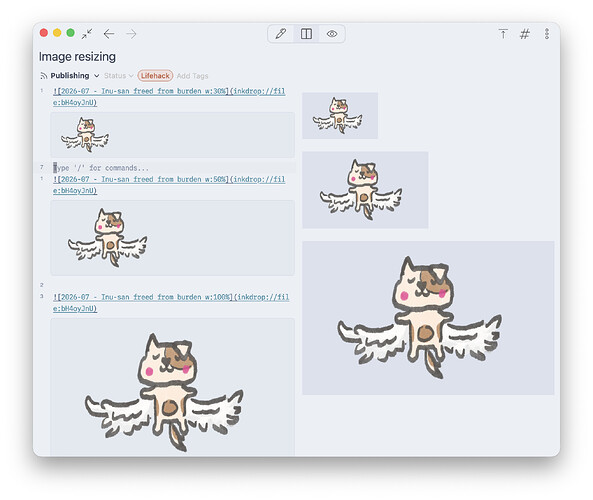Click the Lifehack tag
The width and height of the screenshot is (593, 500).
click(x=155, y=76)
